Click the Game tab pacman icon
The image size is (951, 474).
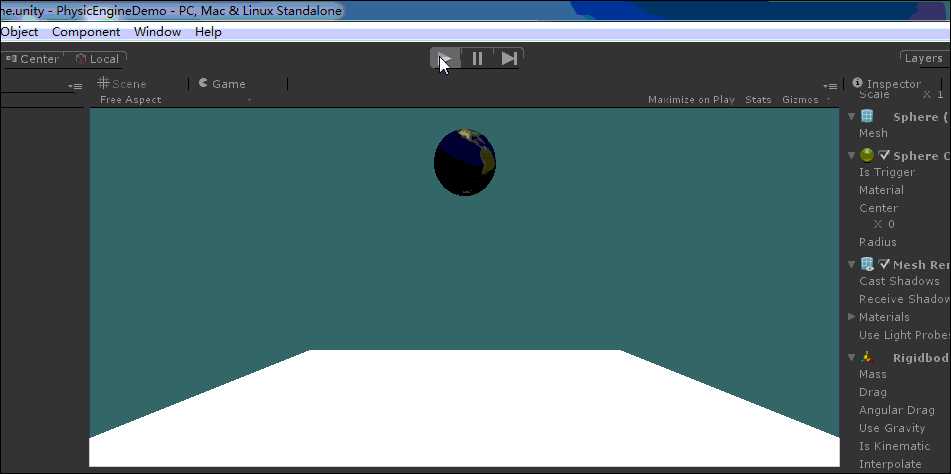click(203, 83)
